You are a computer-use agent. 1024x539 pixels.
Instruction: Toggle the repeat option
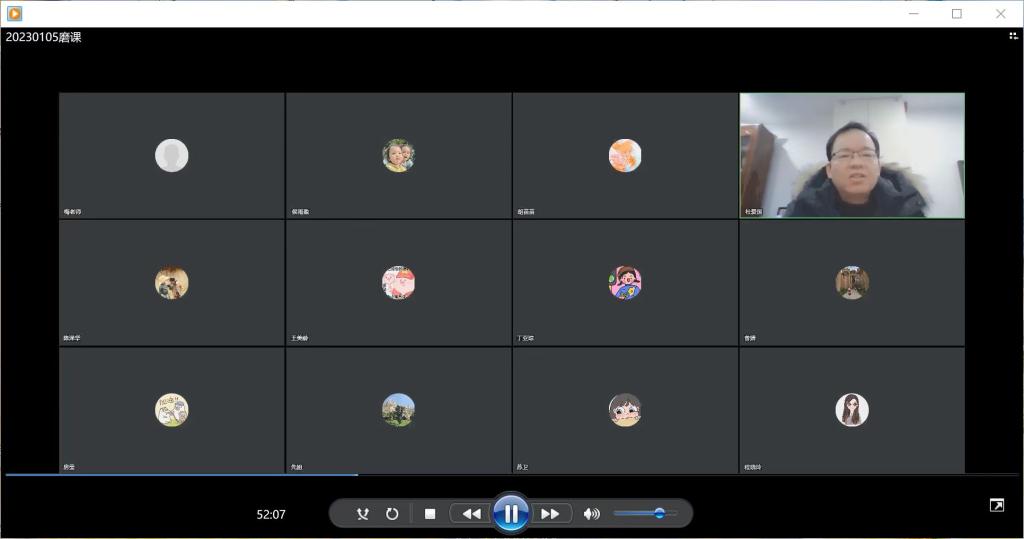tap(392, 514)
